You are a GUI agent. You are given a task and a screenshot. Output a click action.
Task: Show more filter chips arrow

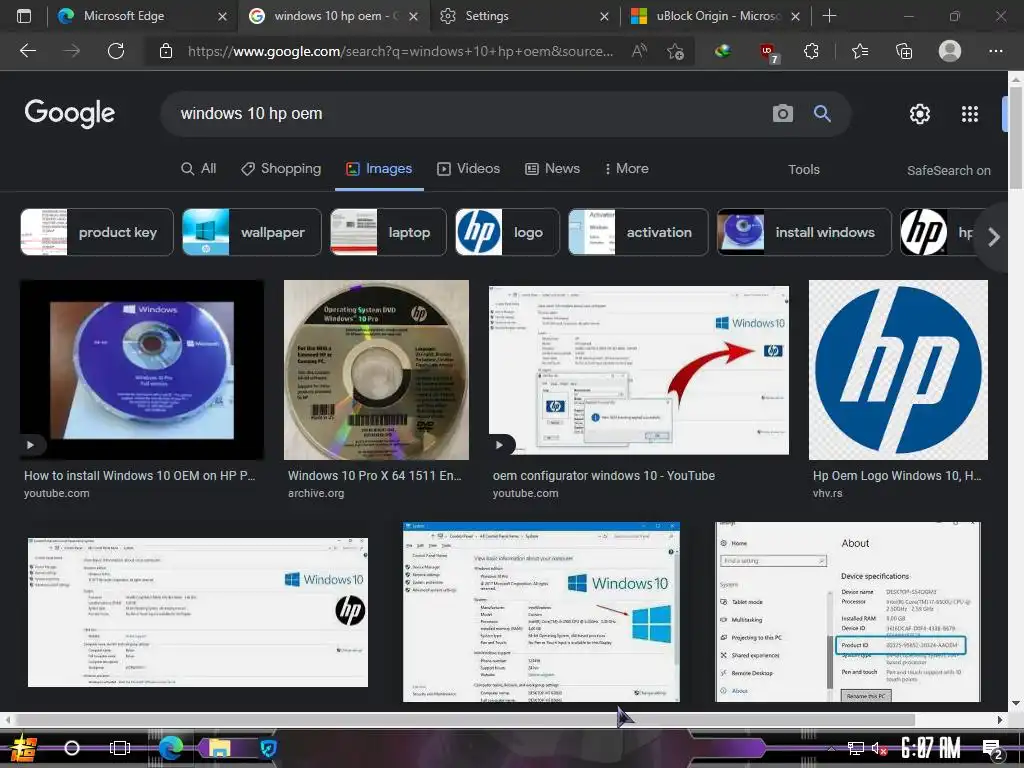coord(993,236)
